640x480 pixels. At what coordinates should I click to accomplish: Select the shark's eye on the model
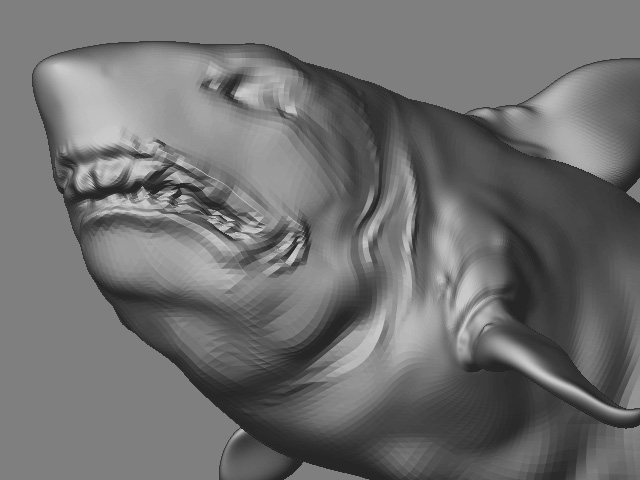tap(233, 87)
